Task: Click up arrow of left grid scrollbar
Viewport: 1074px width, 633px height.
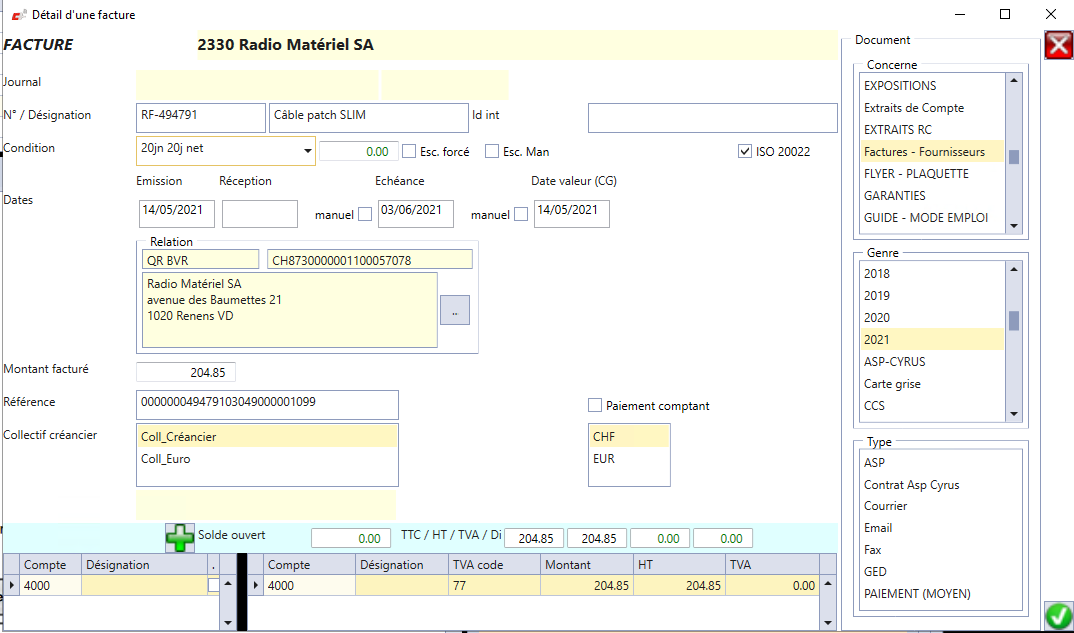Action: coord(229,584)
